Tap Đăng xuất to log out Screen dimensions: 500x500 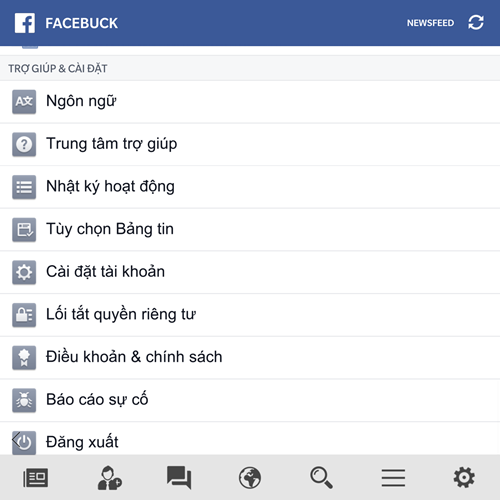[x=250, y=438]
